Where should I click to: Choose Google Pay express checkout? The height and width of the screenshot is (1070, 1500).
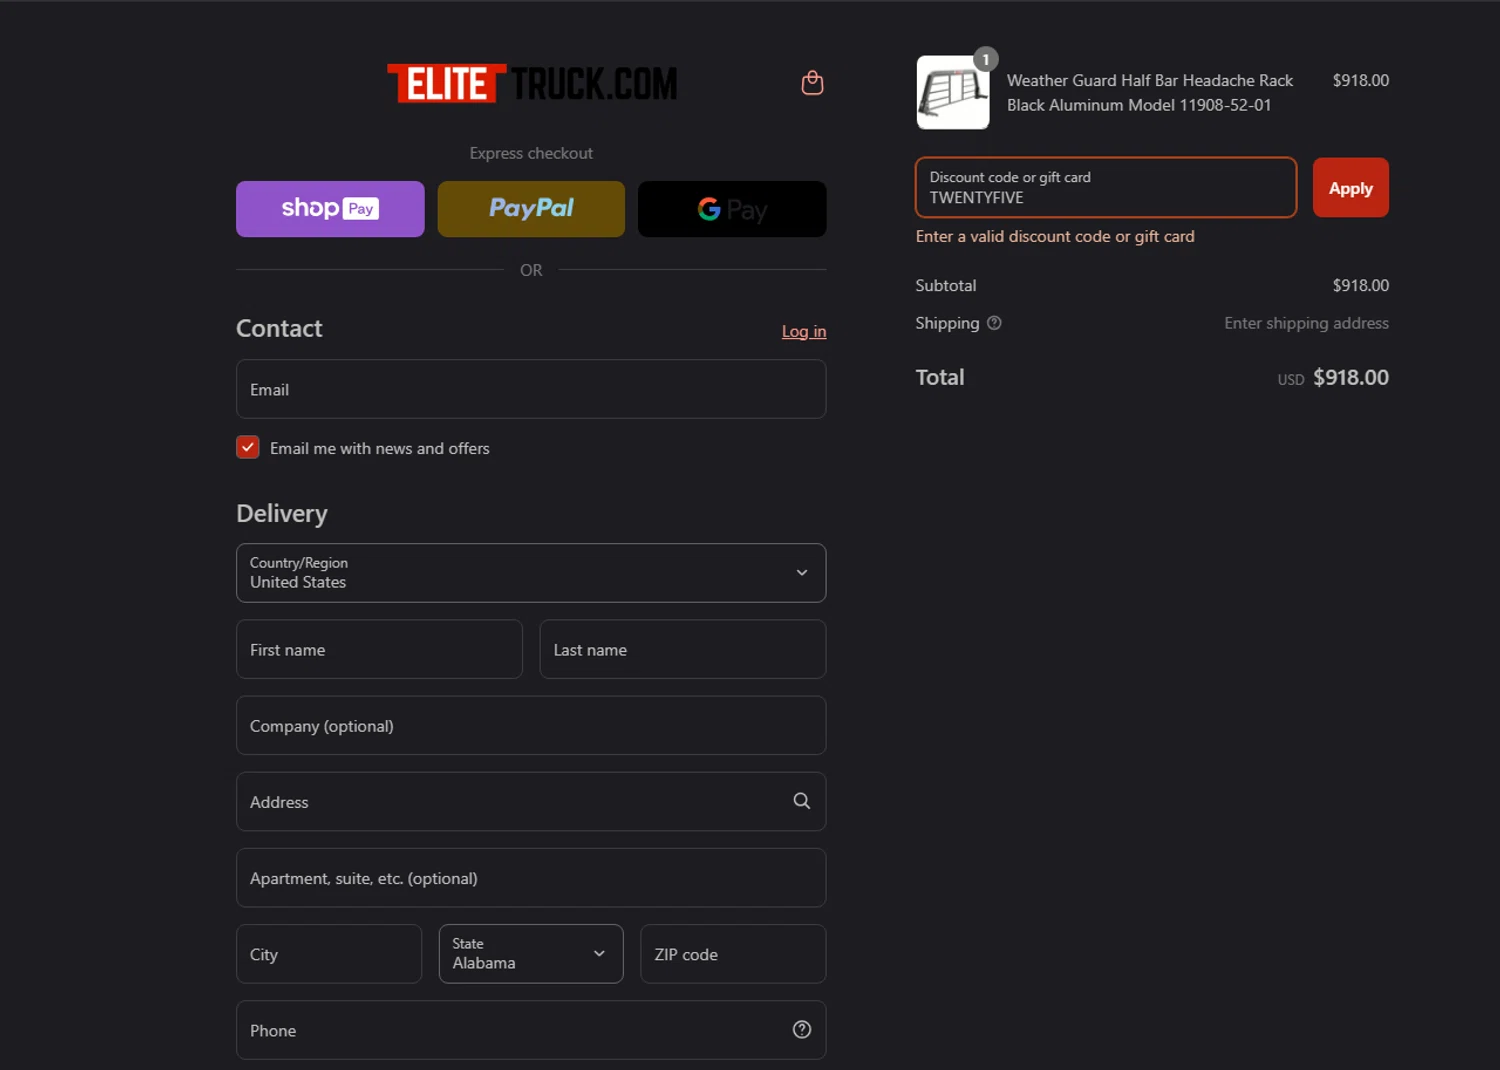pos(732,209)
